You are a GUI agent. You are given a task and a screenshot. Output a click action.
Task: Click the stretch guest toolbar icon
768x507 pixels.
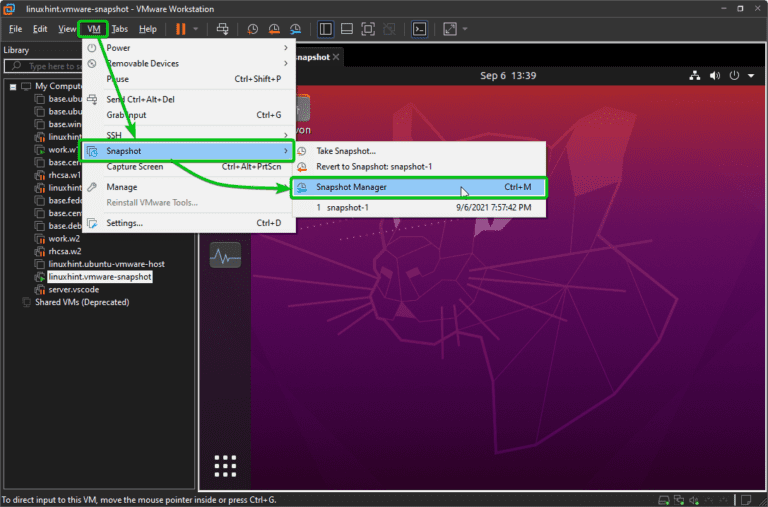click(x=450, y=29)
